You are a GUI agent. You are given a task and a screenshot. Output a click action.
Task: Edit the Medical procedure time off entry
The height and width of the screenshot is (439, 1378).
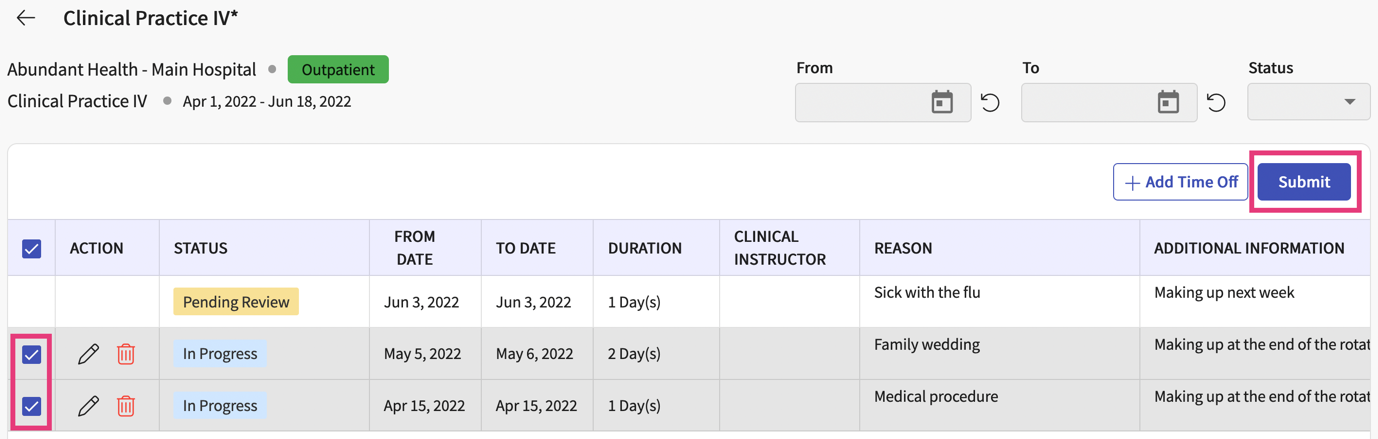88,406
